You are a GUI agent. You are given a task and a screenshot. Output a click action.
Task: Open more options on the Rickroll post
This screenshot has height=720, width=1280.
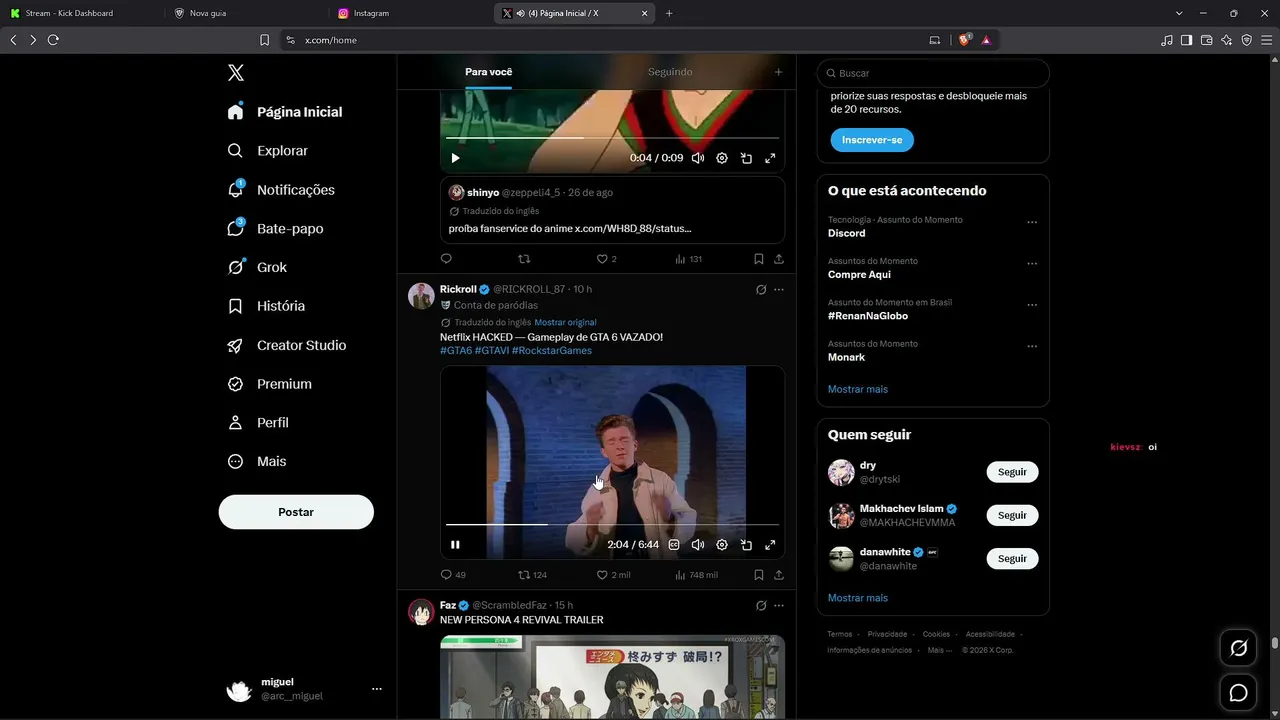pyautogui.click(x=779, y=290)
